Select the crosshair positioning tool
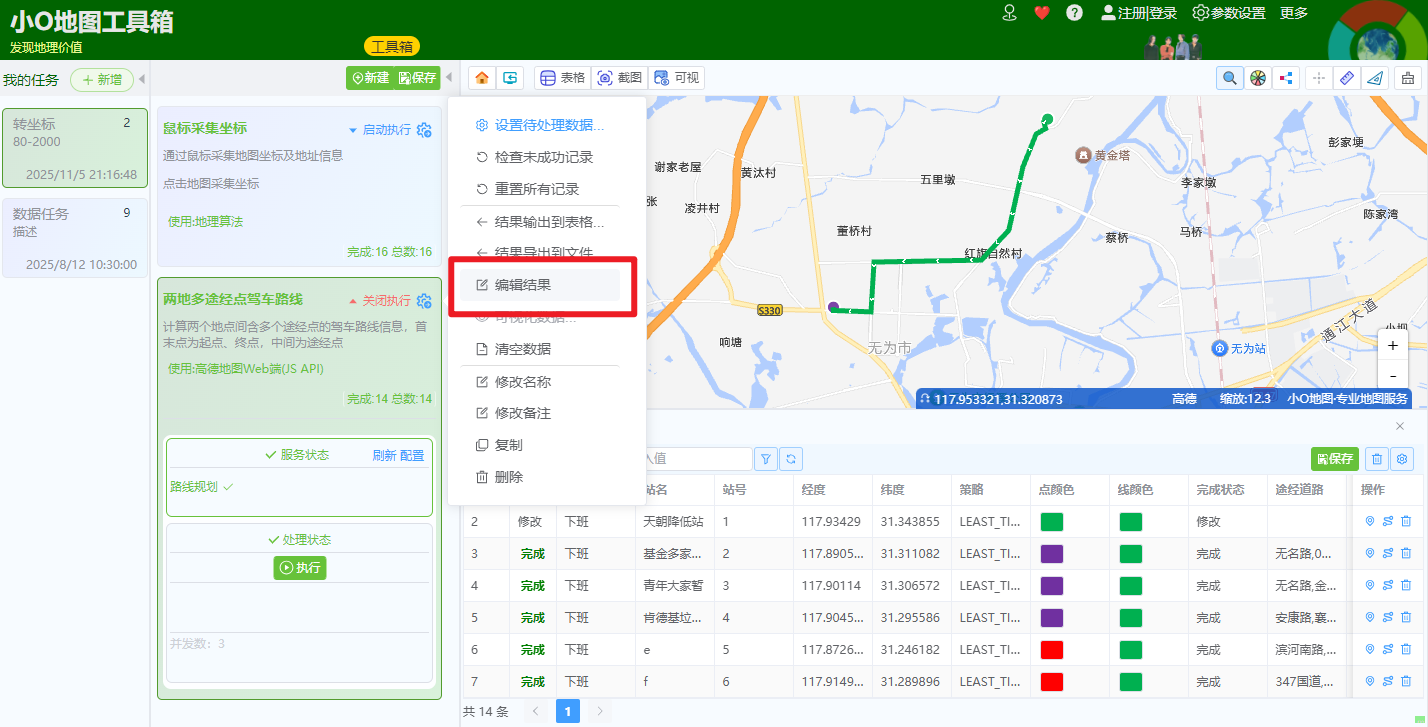The height and width of the screenshot is (727, 1428). click(1319, 78)
